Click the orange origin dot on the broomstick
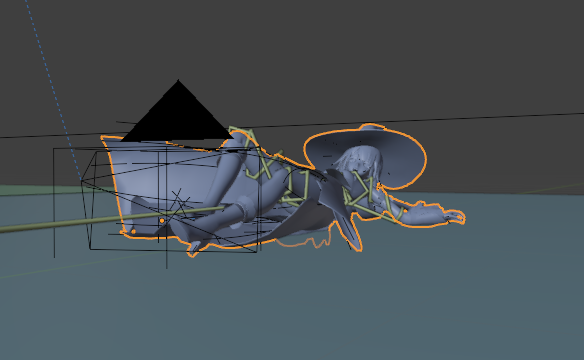This screenshot has height=360, width=584. pos(162,221)
